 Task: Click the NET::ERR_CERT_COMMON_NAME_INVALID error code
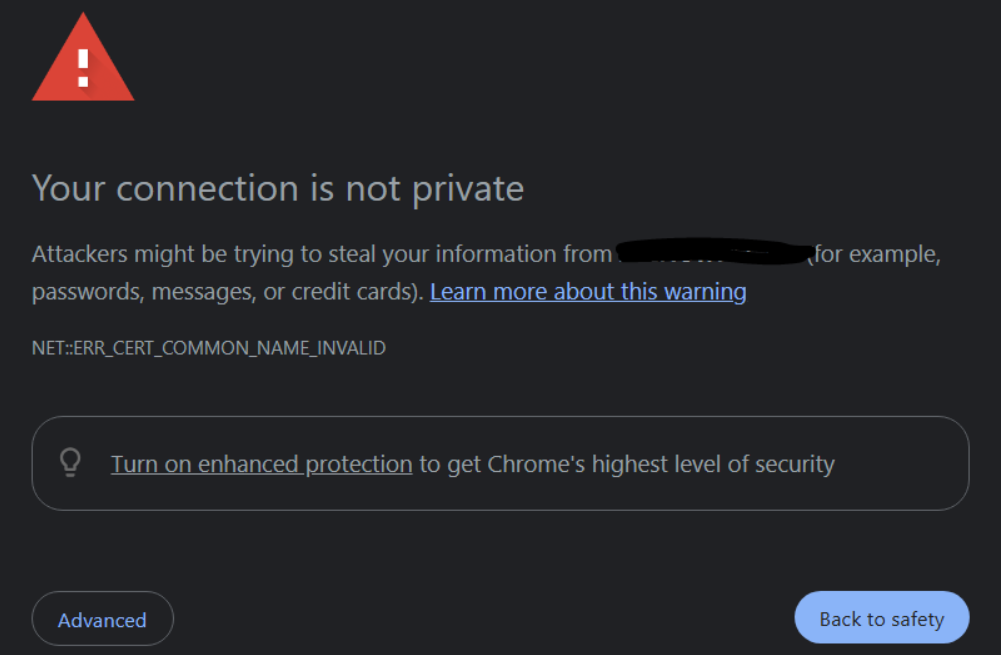[209, 348]
